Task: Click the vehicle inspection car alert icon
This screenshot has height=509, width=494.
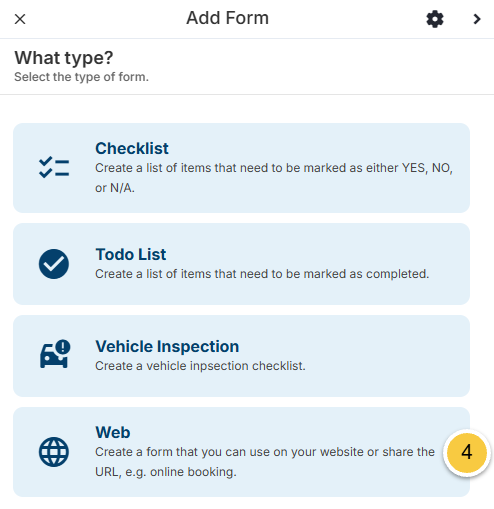Action: click(x=55, y=354)
